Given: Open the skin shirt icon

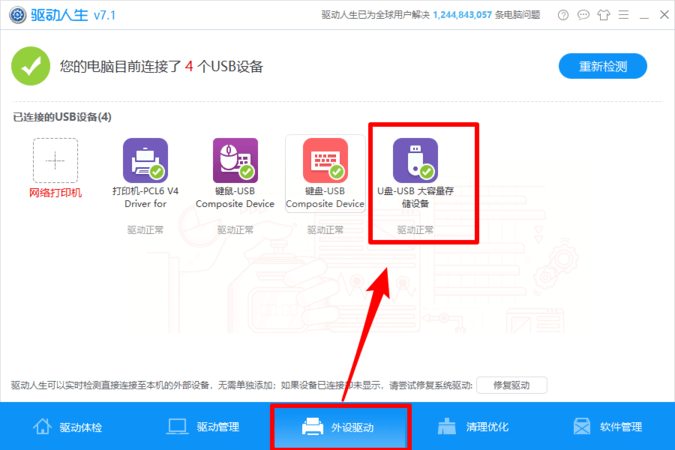Looking at the screenshot, I should coord(604,15).
